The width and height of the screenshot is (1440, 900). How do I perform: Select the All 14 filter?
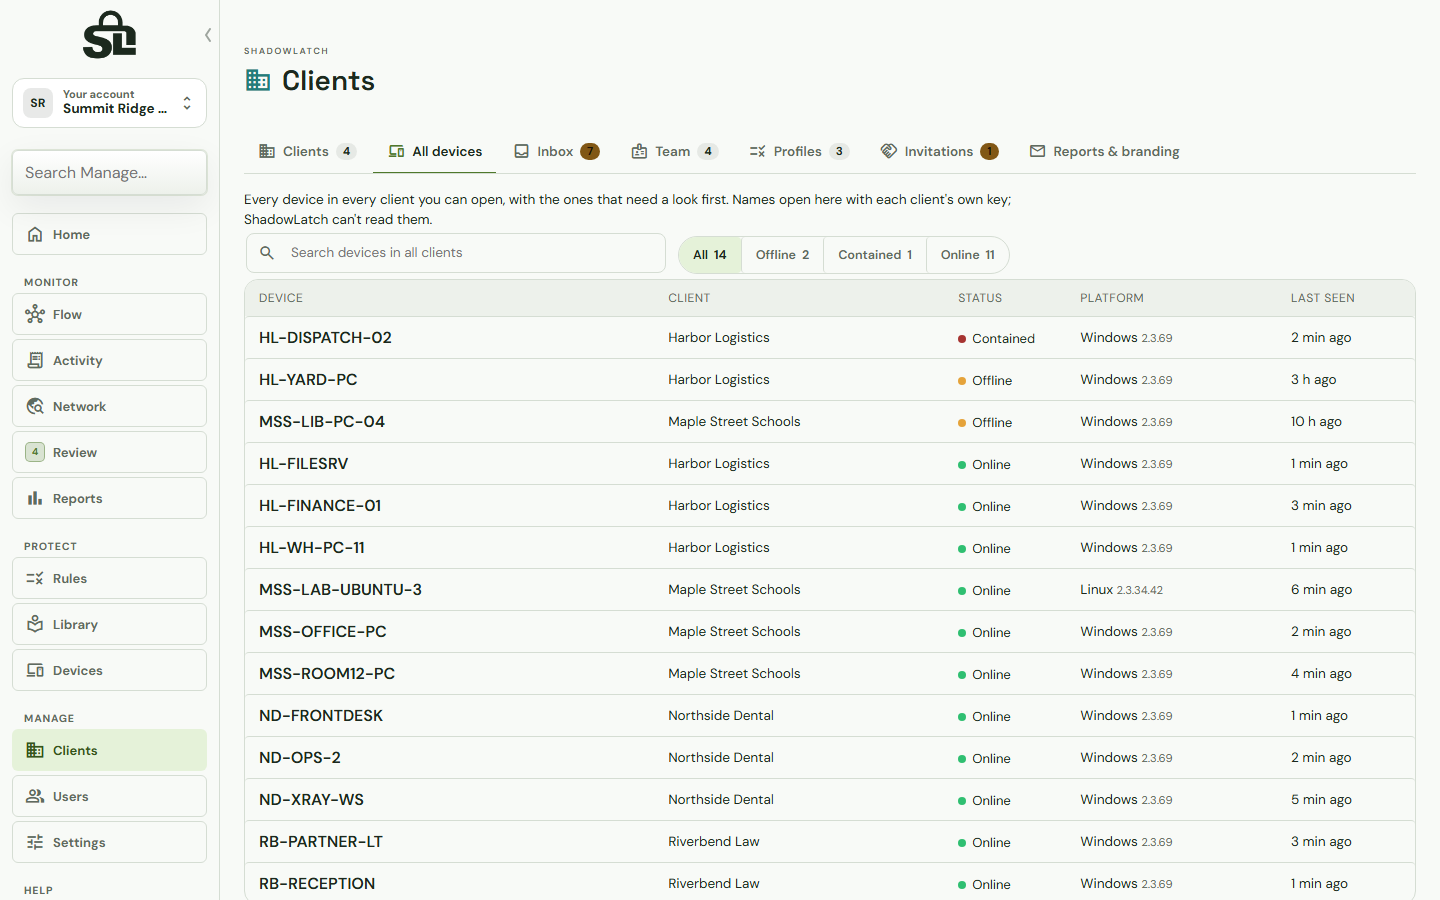710,255
